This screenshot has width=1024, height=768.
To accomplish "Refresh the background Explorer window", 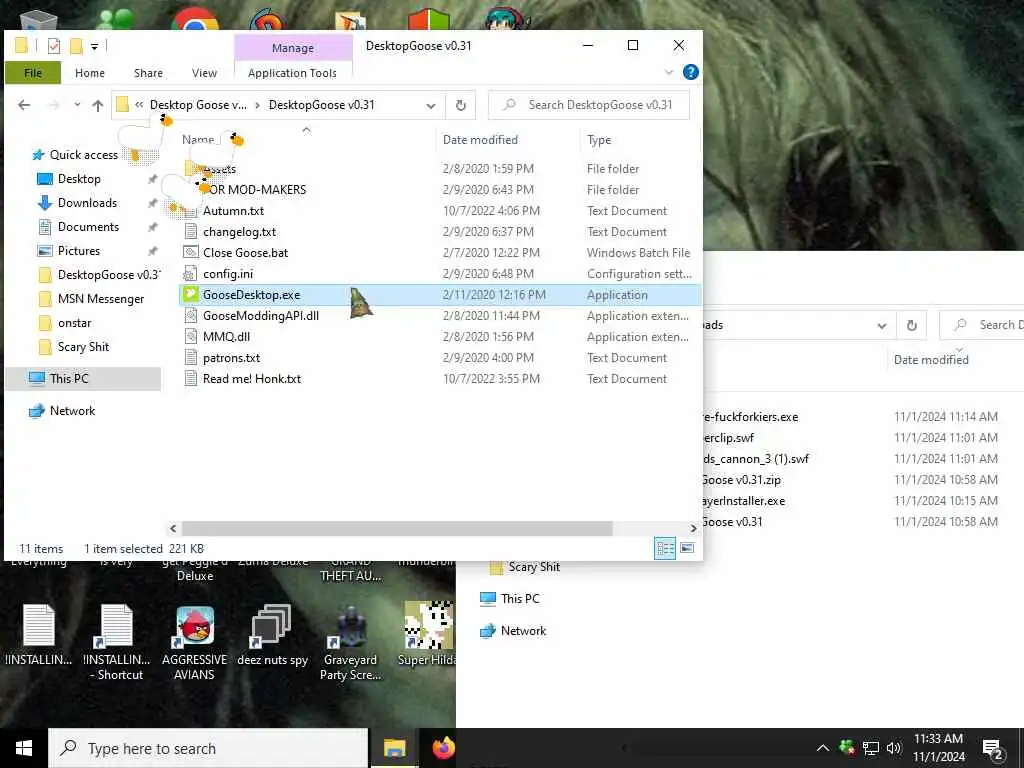I will (x=912, y=325).
